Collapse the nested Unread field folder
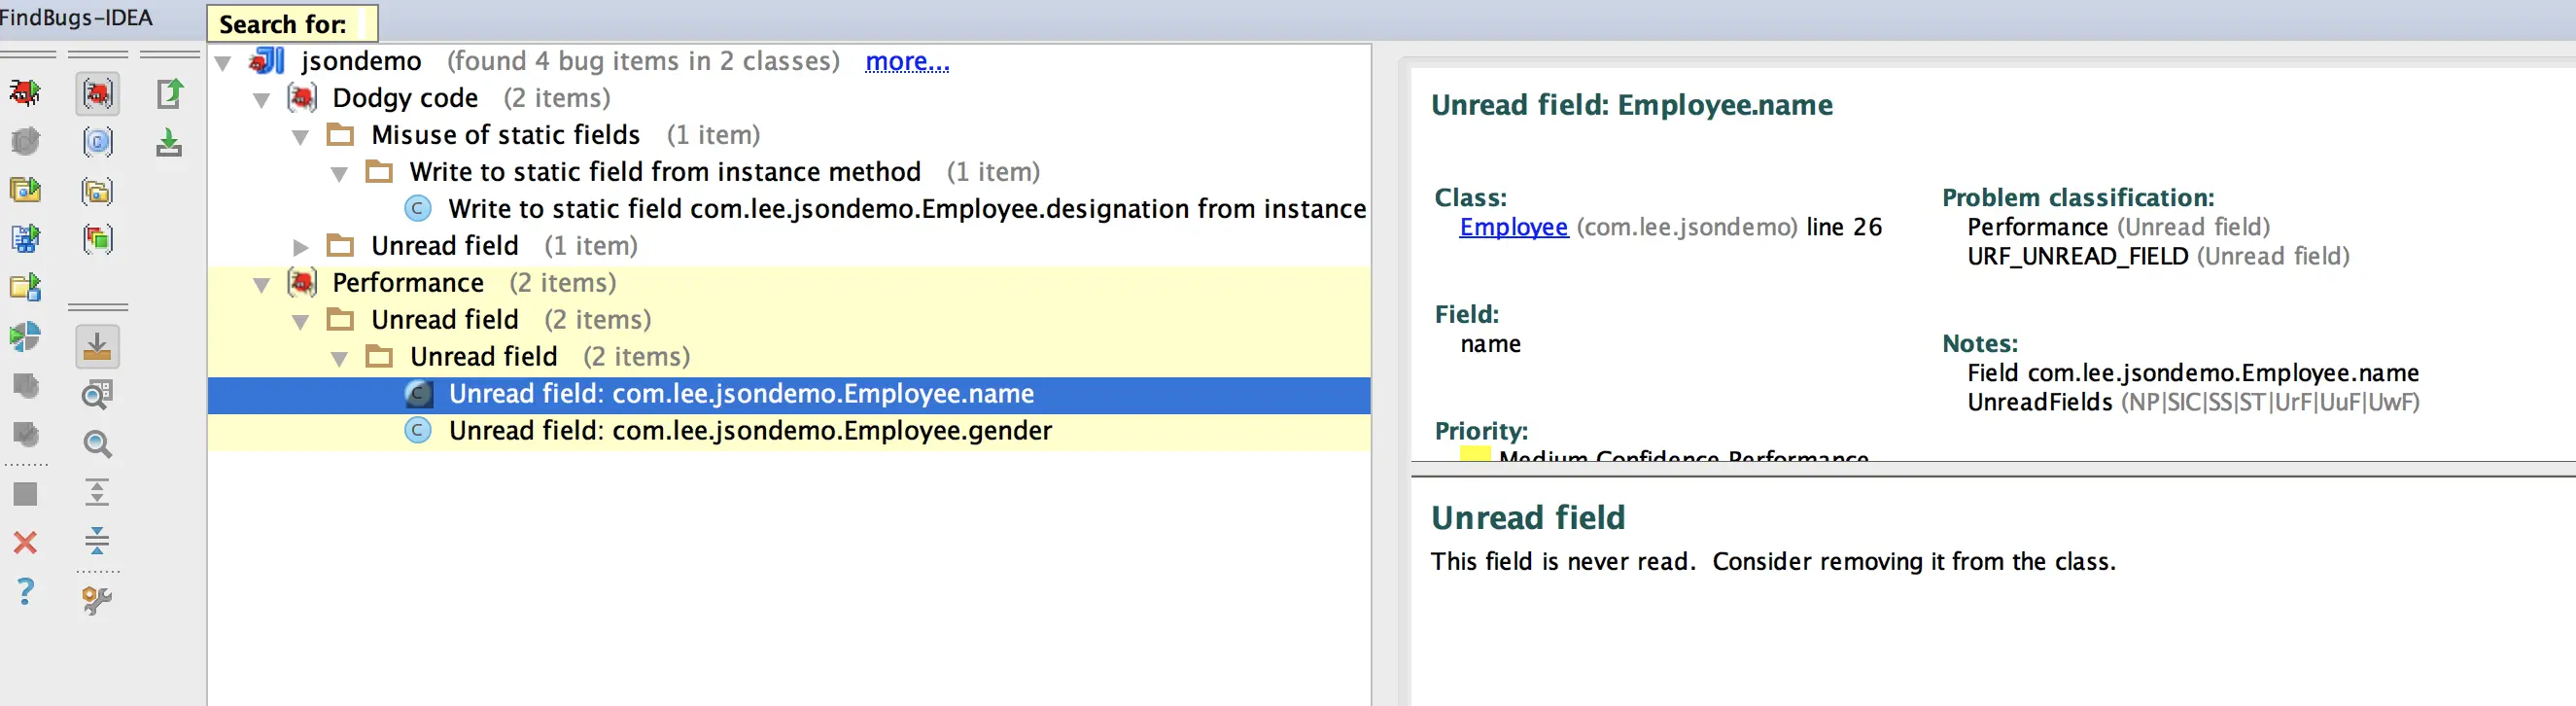Screen dimensions: 2576x706 340,359
